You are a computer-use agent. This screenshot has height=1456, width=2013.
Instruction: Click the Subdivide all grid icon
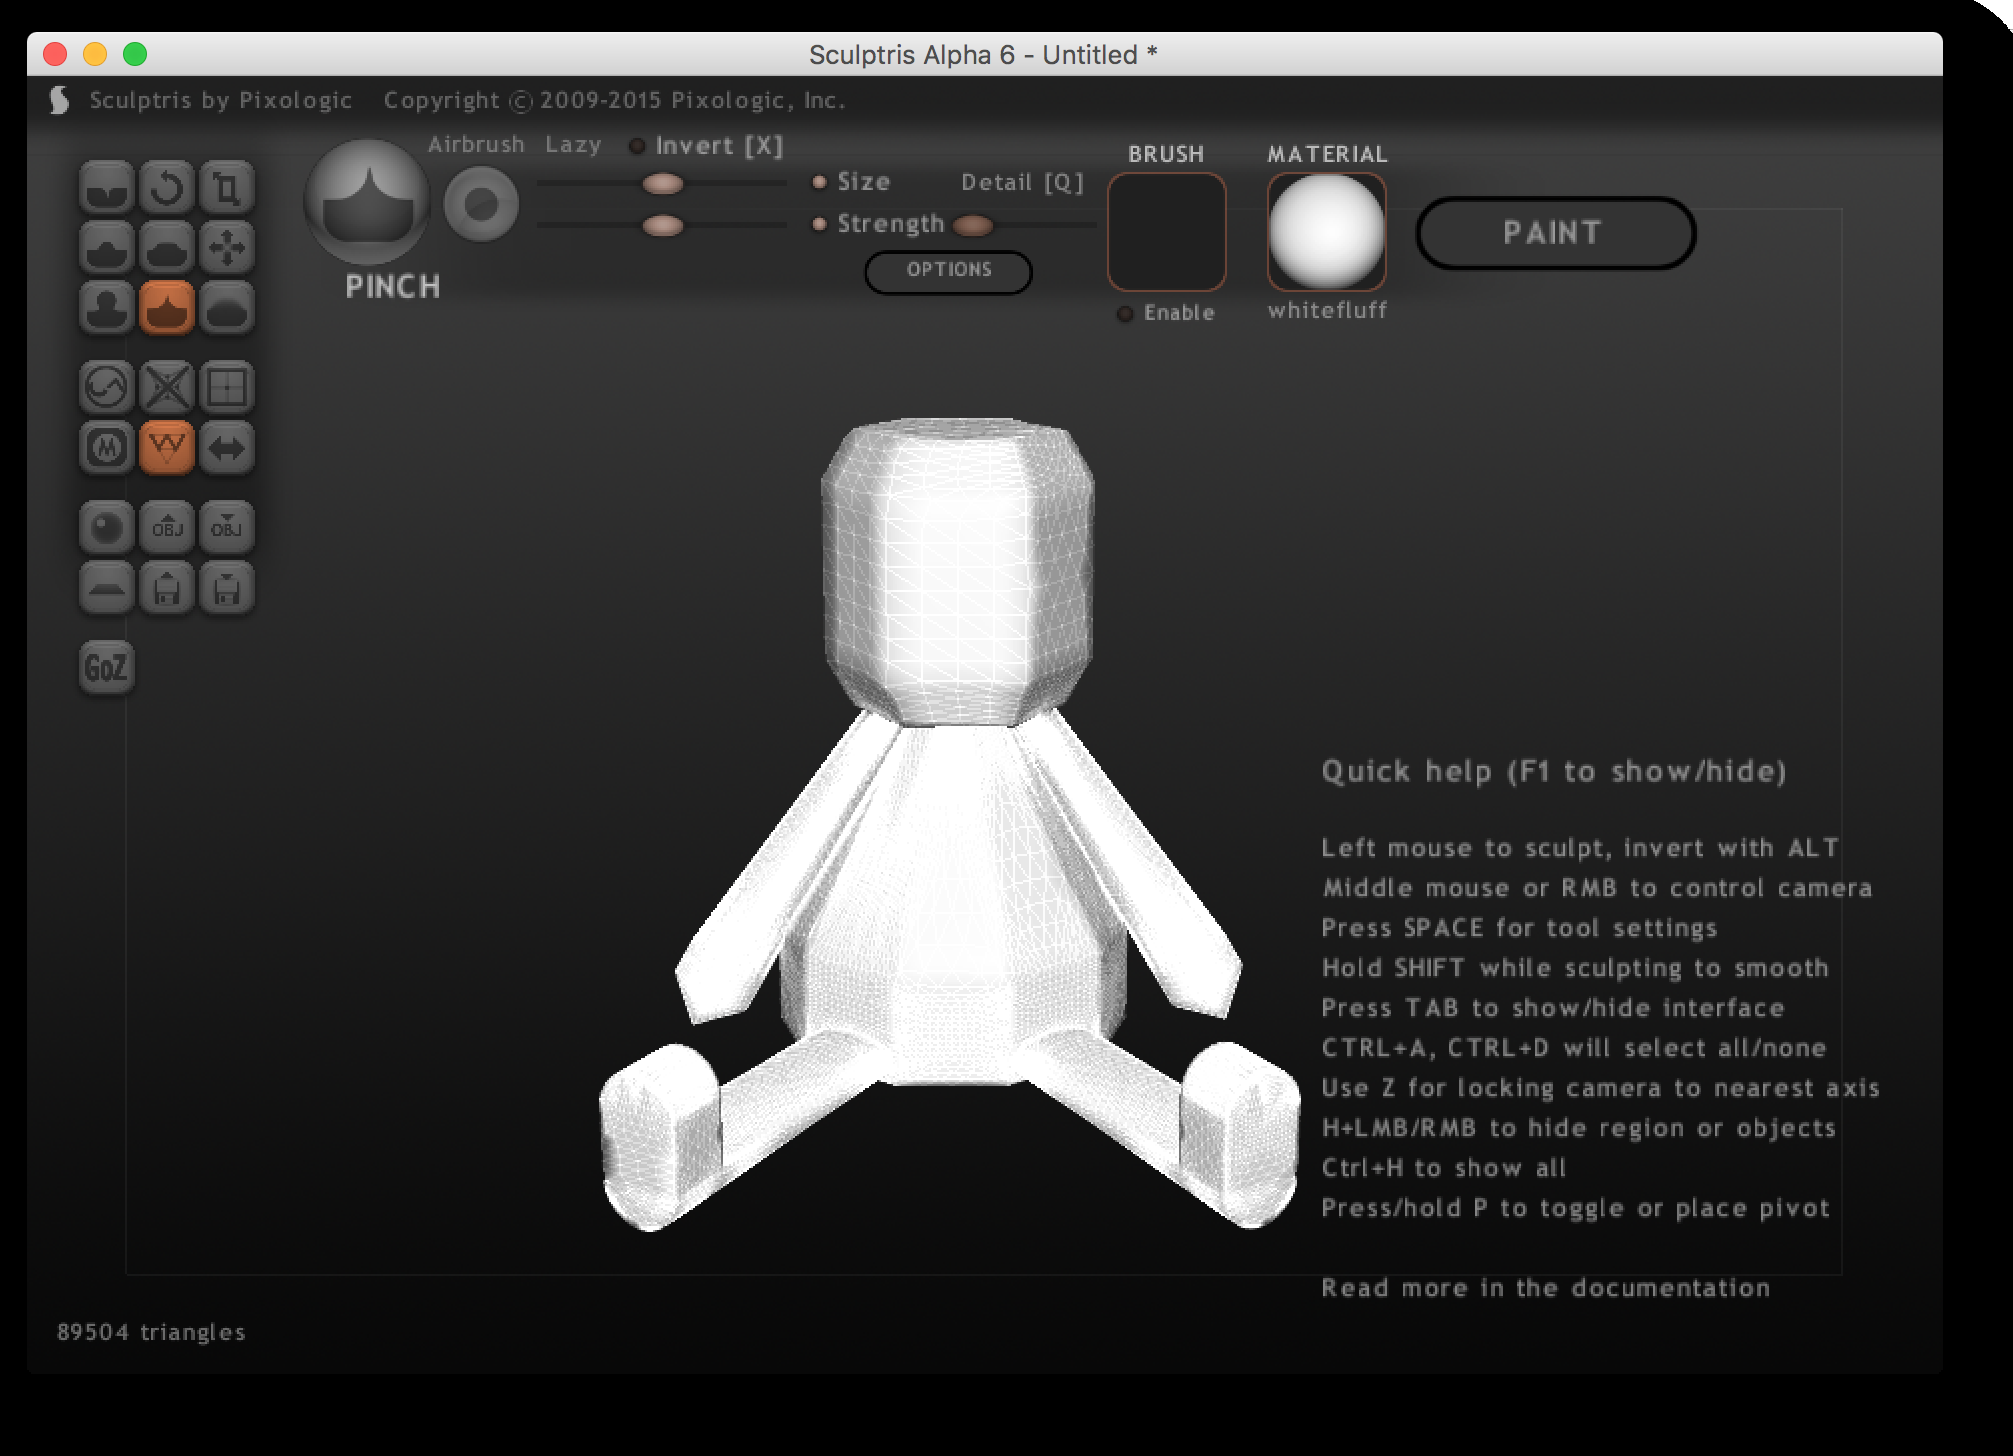(x=227, y=387)
